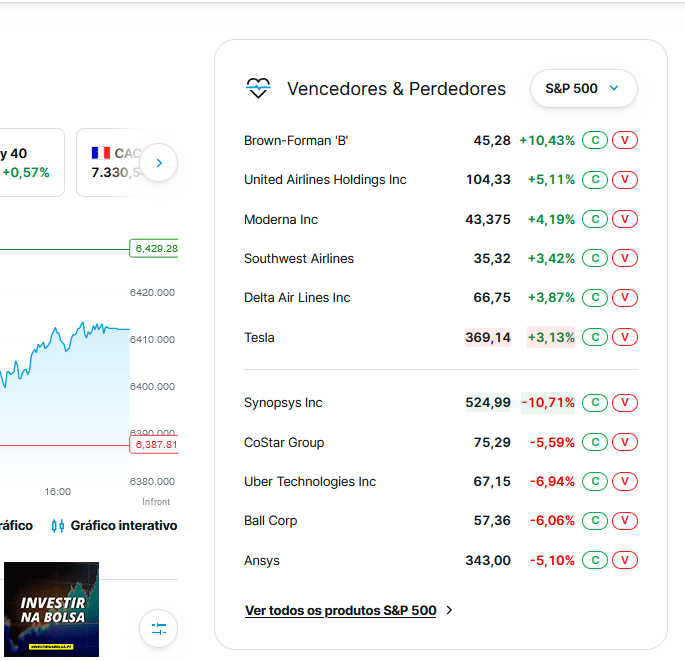Open the S&P 500 index dropdown
685x661 pixels.
(583, 88)
